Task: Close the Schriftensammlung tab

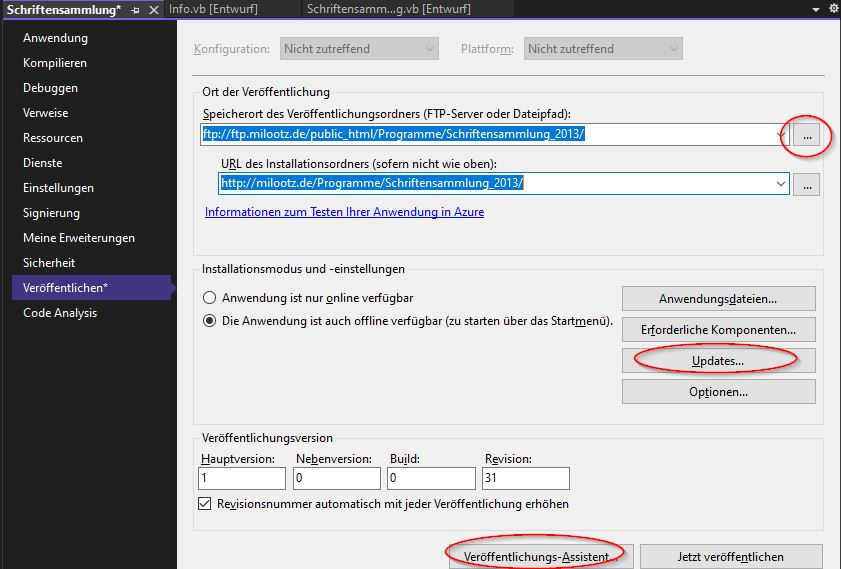Action: pos(153,8)
